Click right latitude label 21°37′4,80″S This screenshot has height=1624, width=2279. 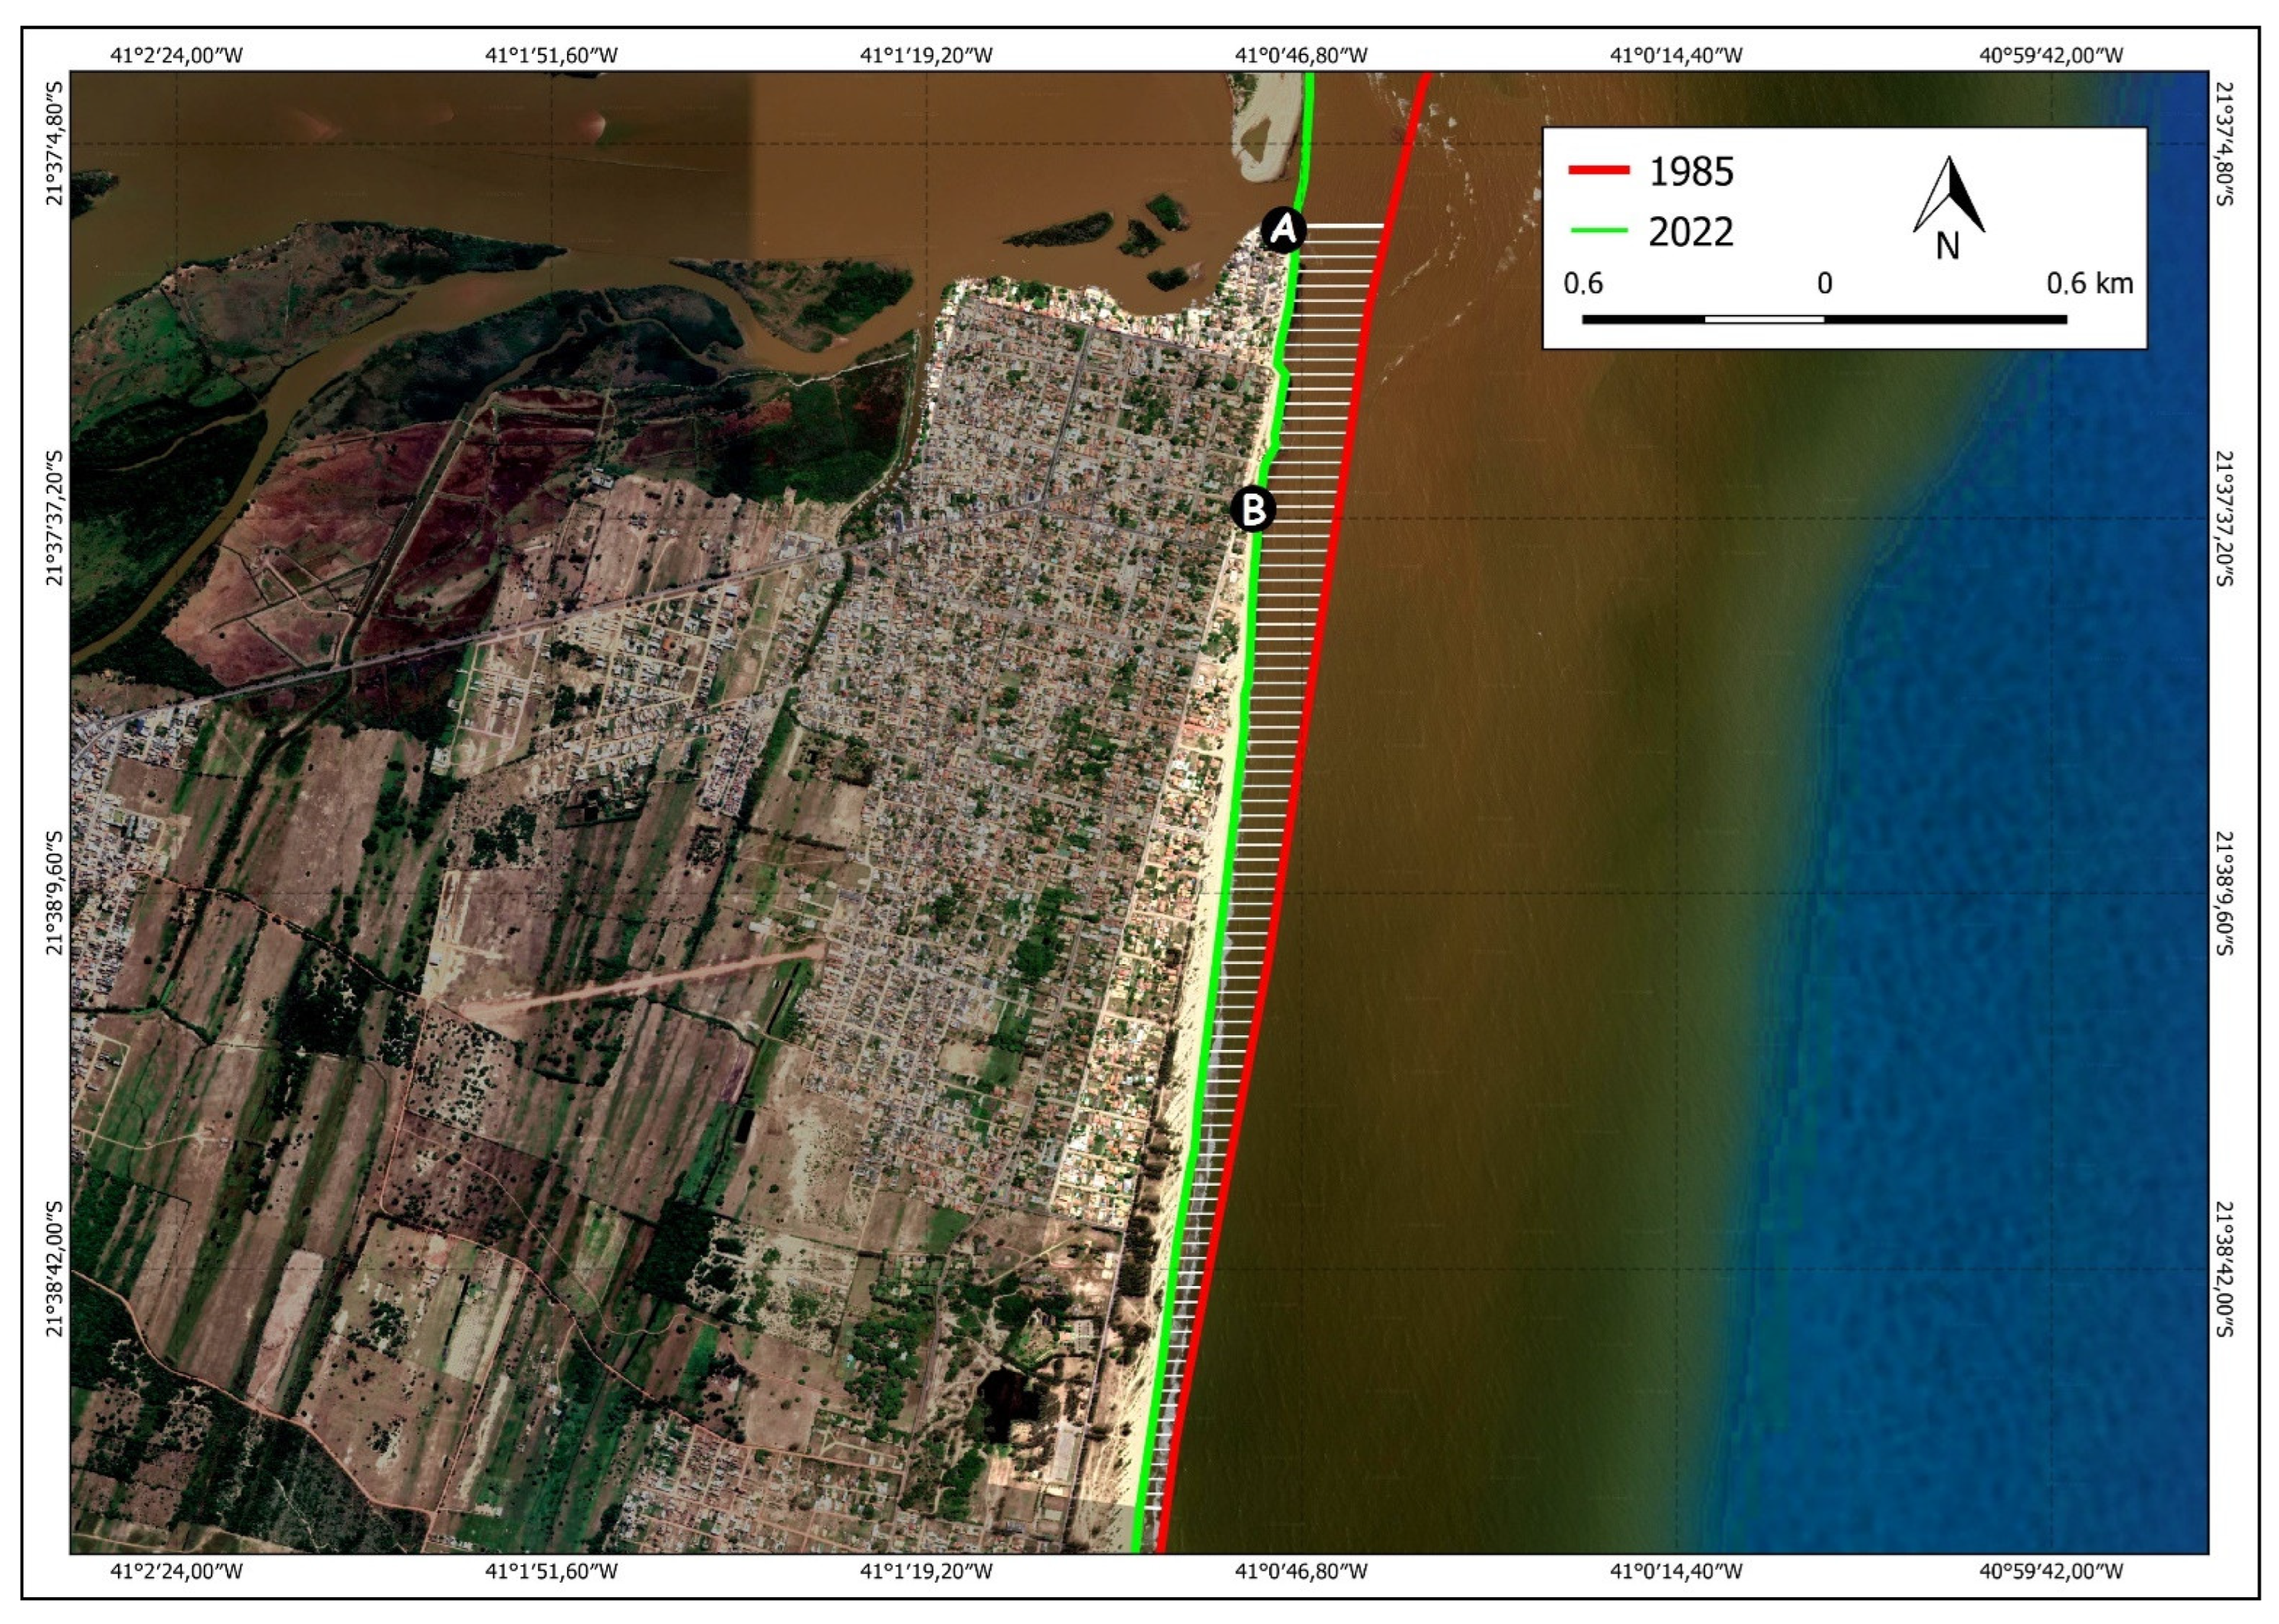pos(2222,144)
